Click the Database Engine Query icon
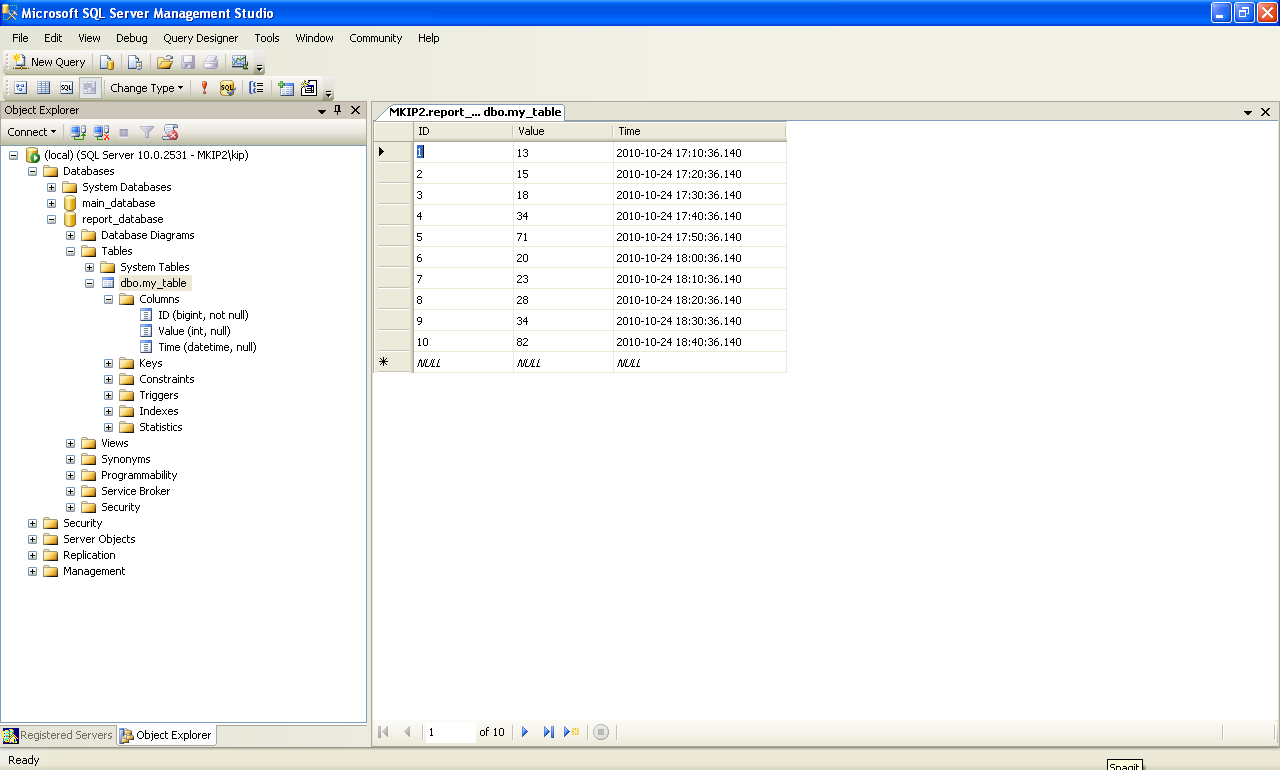1280x770 pixels. coord(107,62)
